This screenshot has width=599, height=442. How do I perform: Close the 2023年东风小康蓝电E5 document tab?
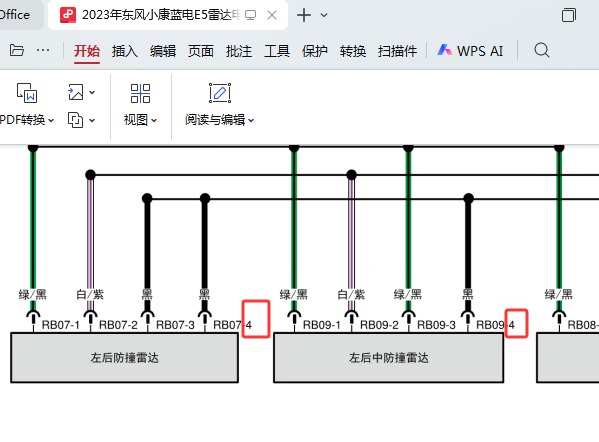pyautogui.click(x=272, y=15)
